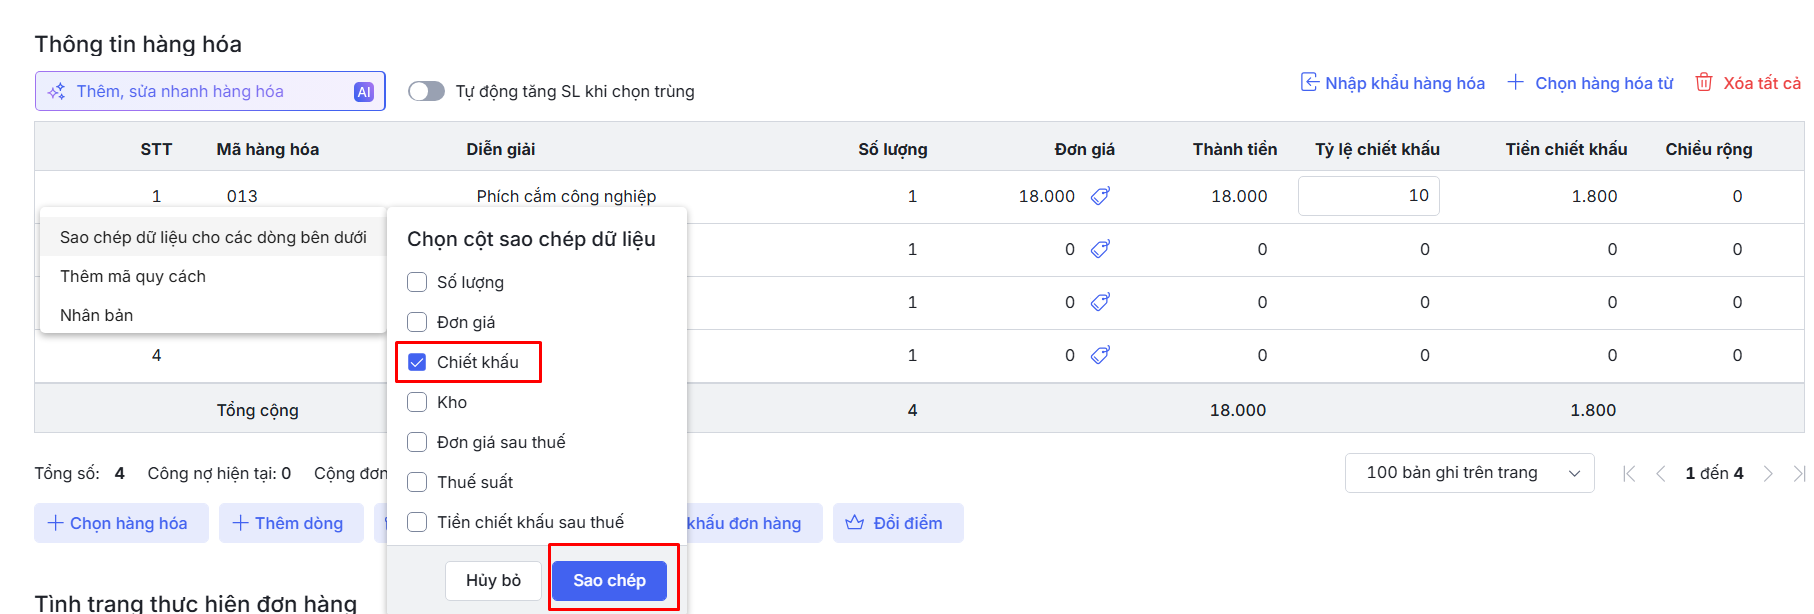Go to next page arrow
Viewport: 1814px width, 614px height.
tap(1768, 473)
